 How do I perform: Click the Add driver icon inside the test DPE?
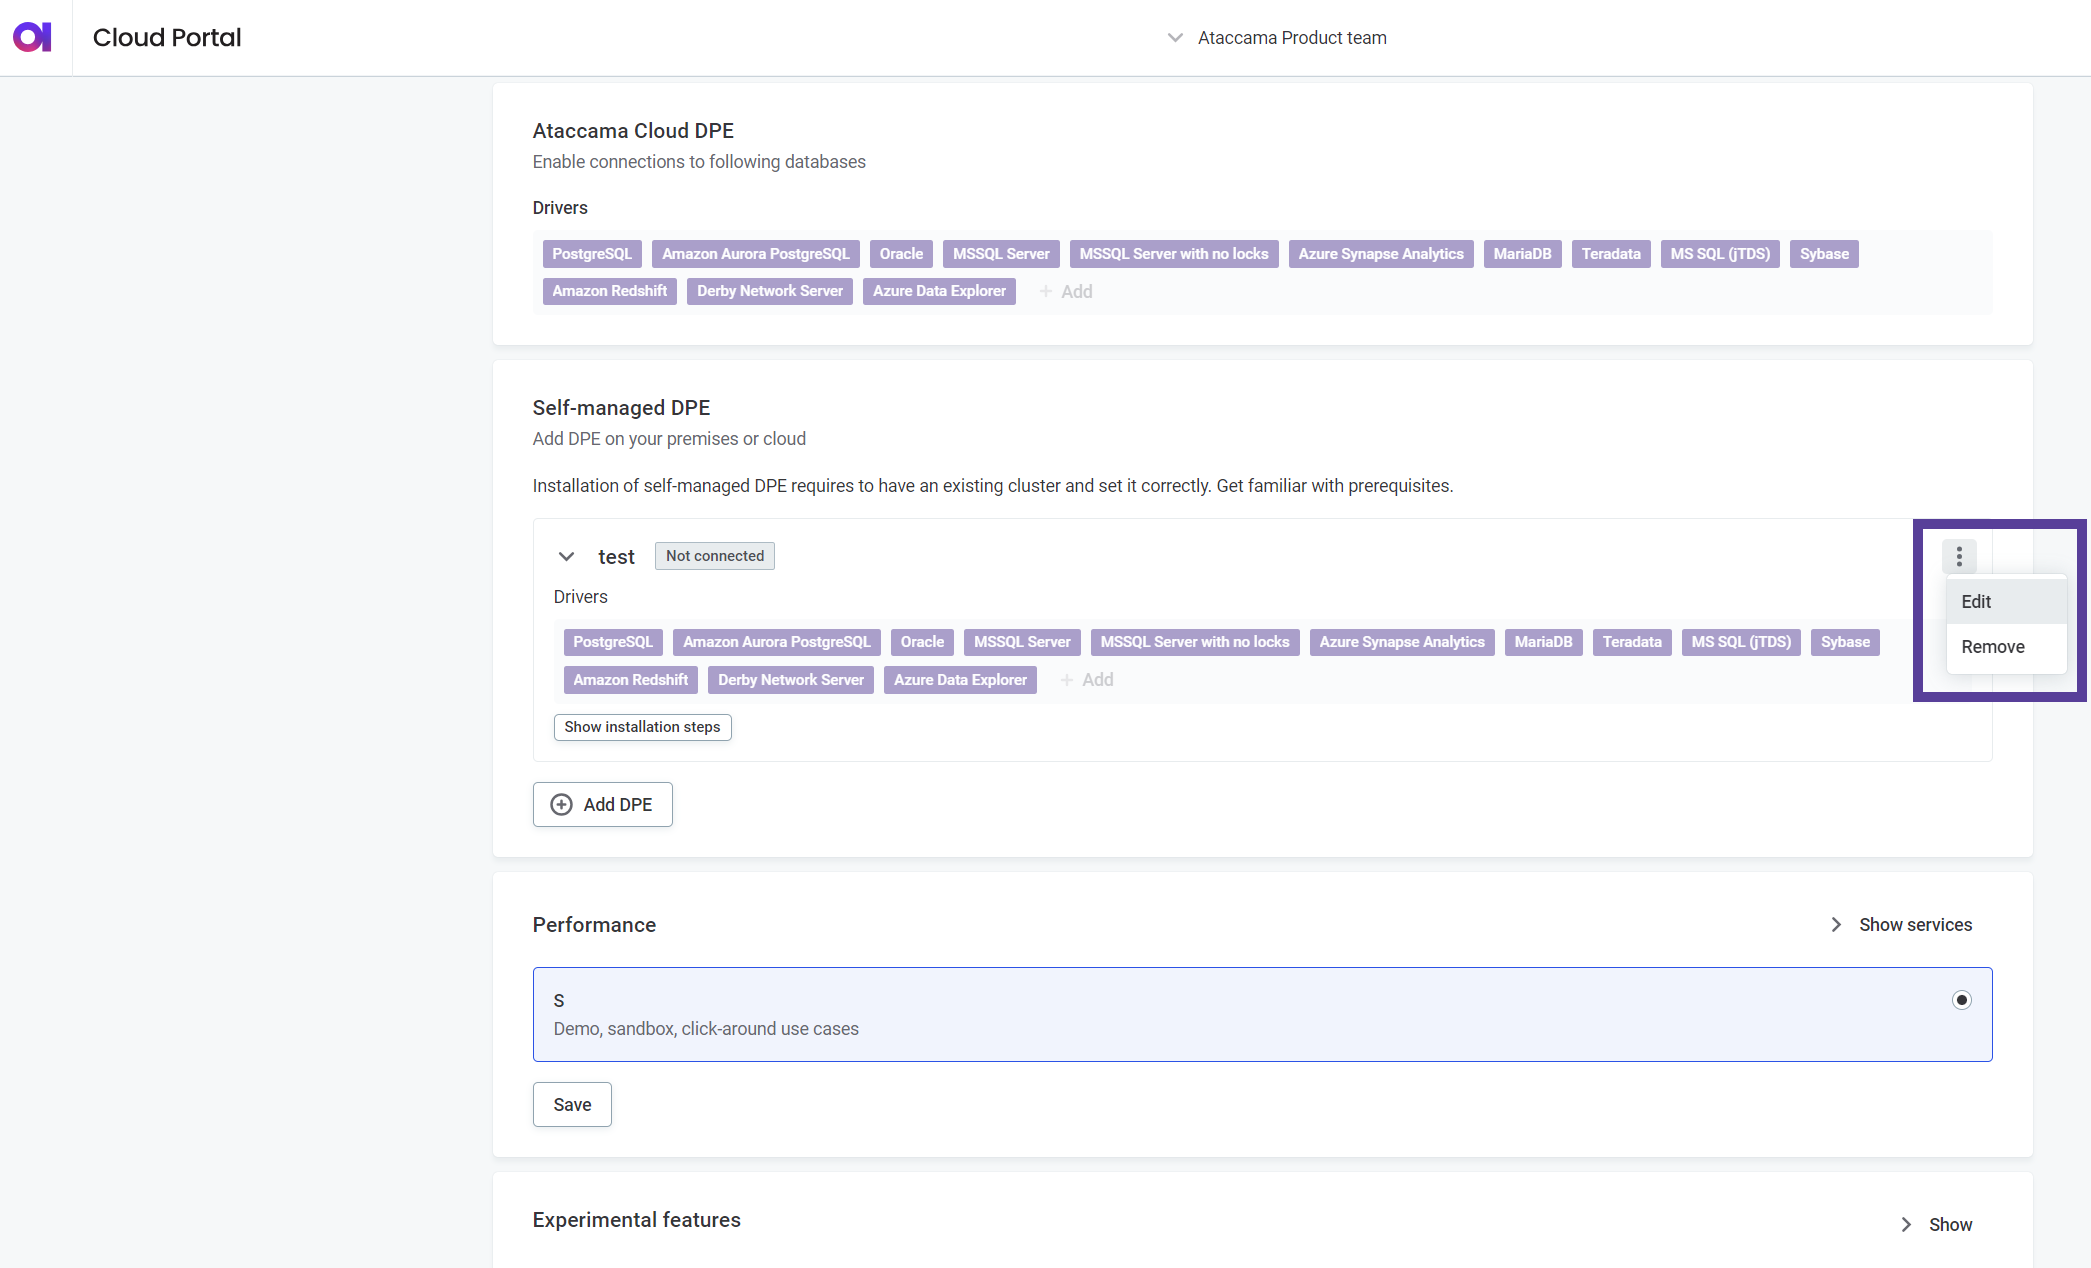tap(1069, 679)
